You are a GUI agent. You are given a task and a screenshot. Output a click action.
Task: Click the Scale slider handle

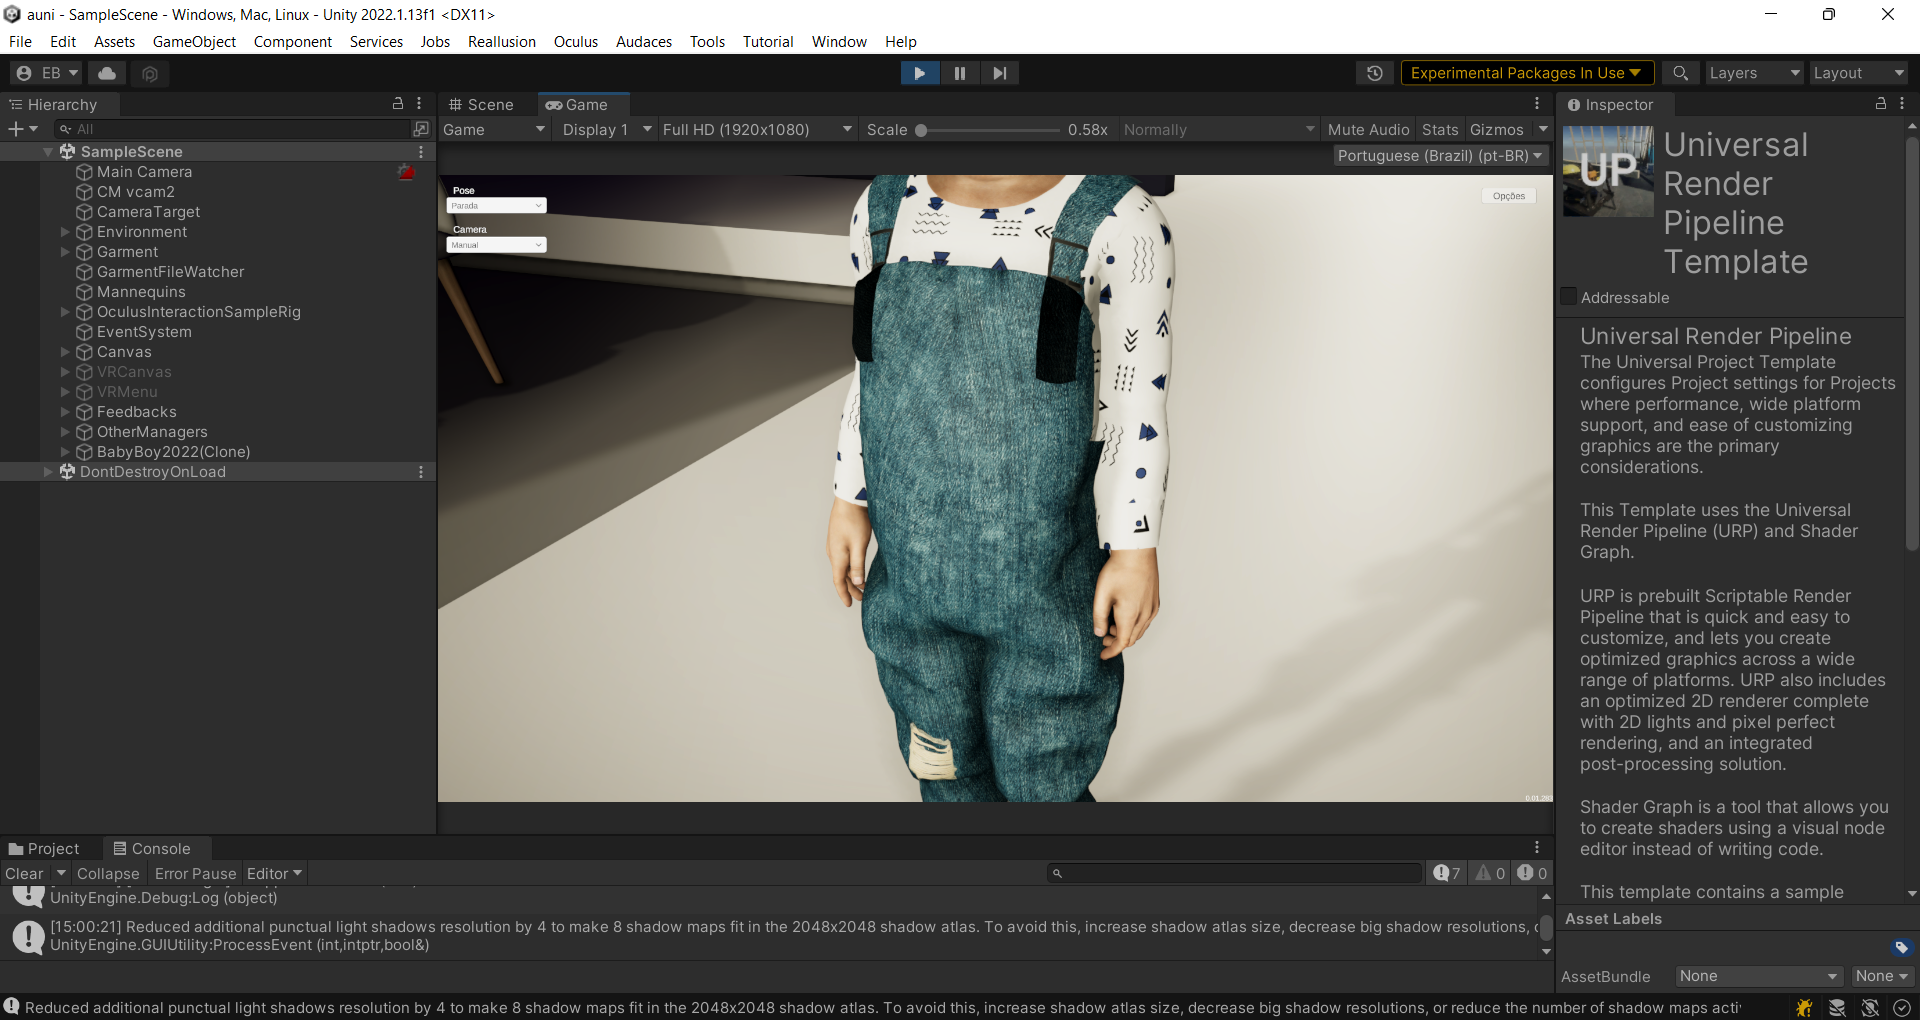pos(921,130)
